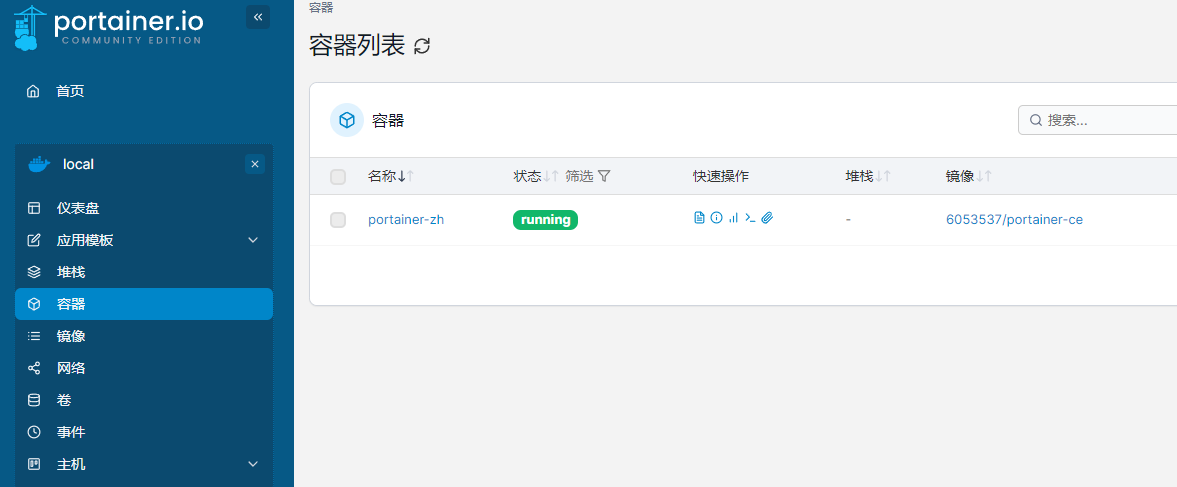
Task: Close the local environment with the X button
Action: [x=255, y=164]
